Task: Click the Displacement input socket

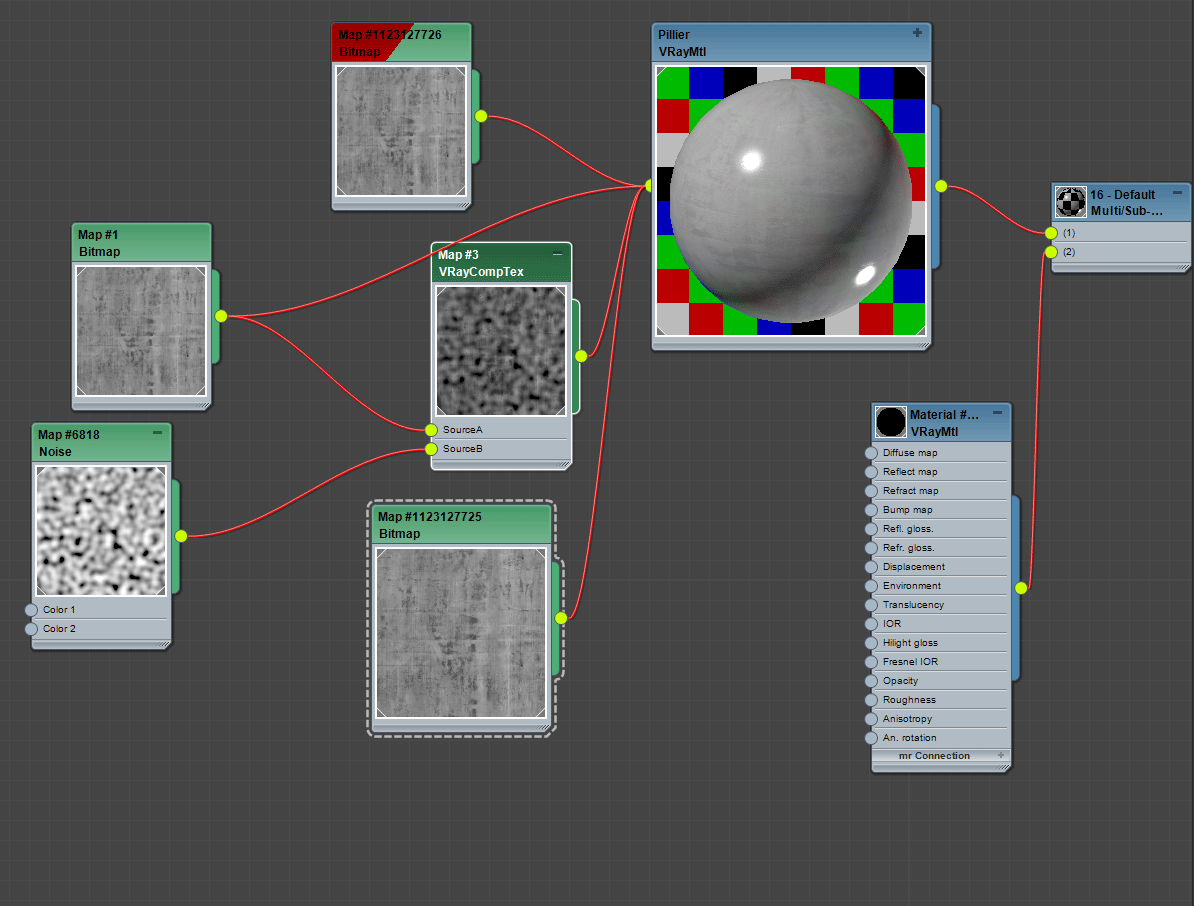Action: click(871, 567)
